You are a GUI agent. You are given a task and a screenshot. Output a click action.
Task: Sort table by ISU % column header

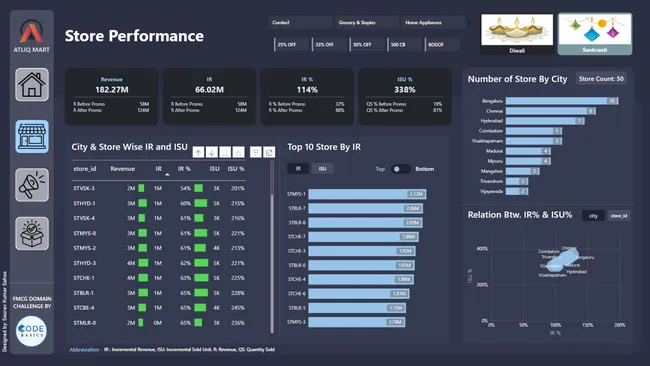point(235,169)
